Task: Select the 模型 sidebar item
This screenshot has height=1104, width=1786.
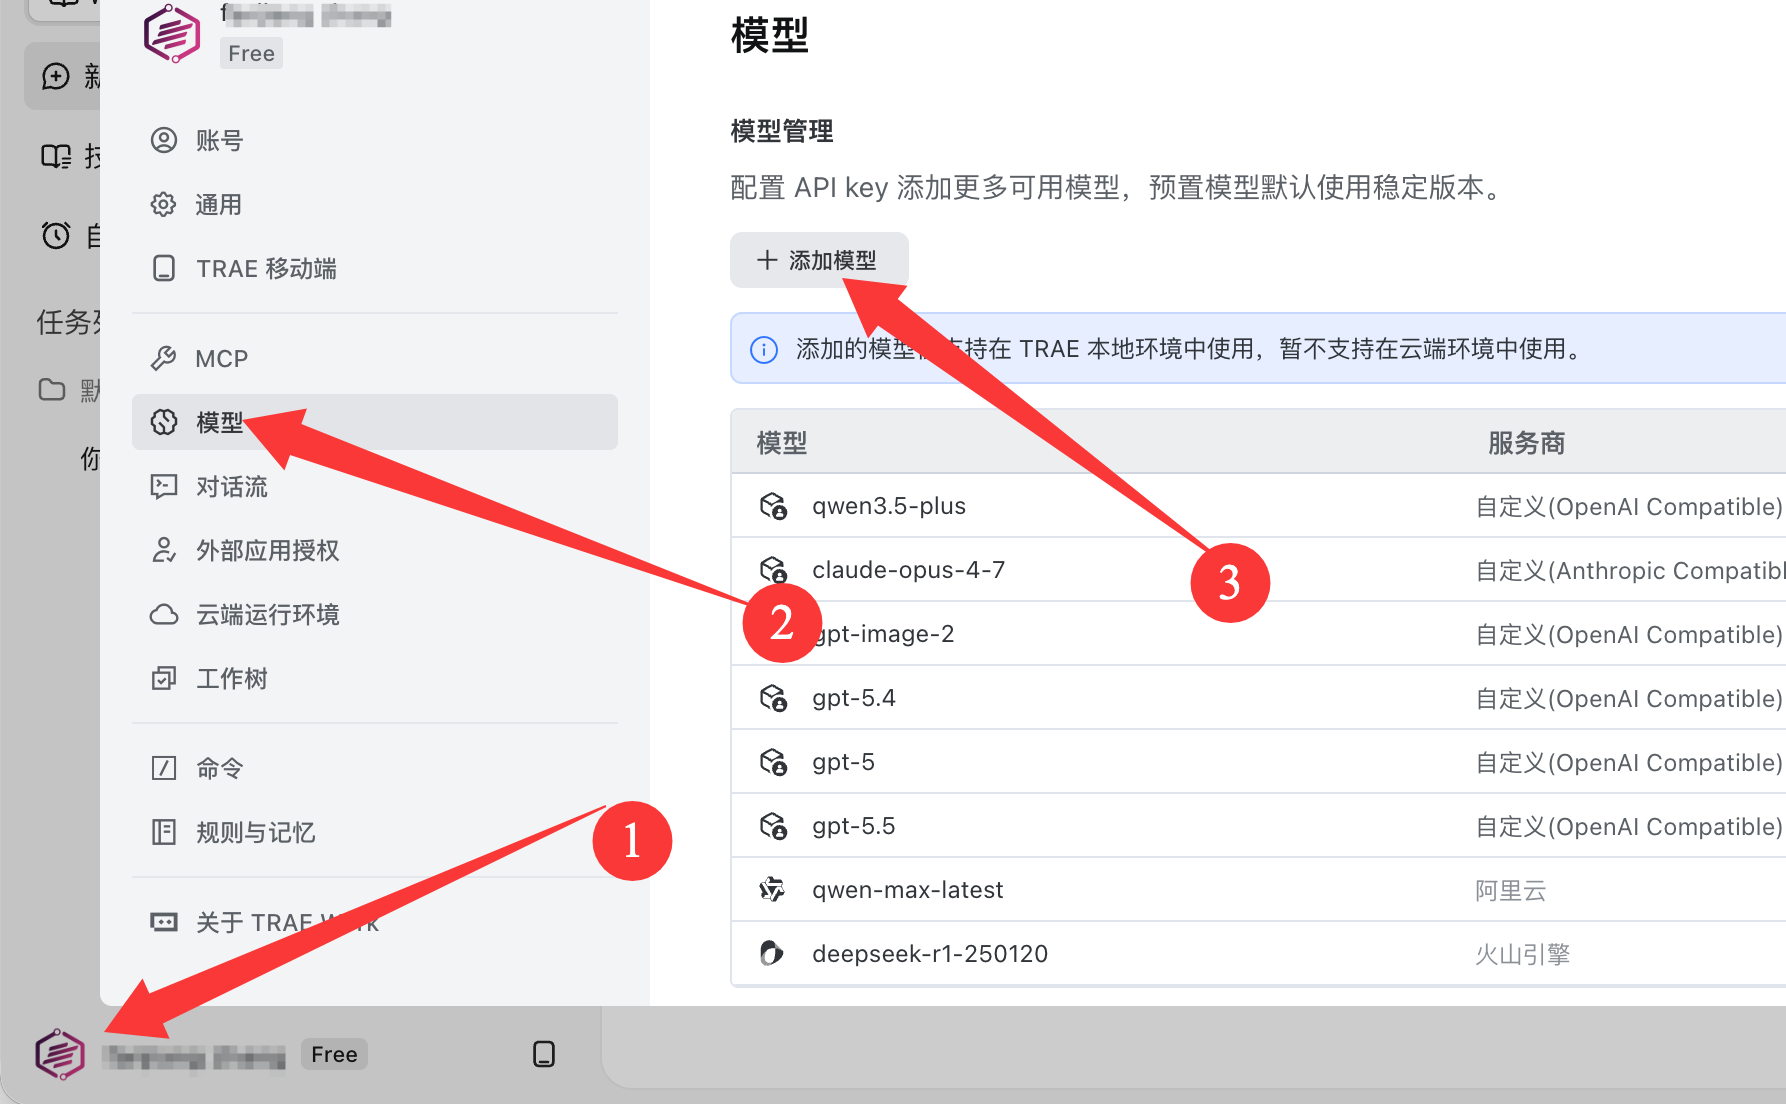Action: click(x=375, y=422)
